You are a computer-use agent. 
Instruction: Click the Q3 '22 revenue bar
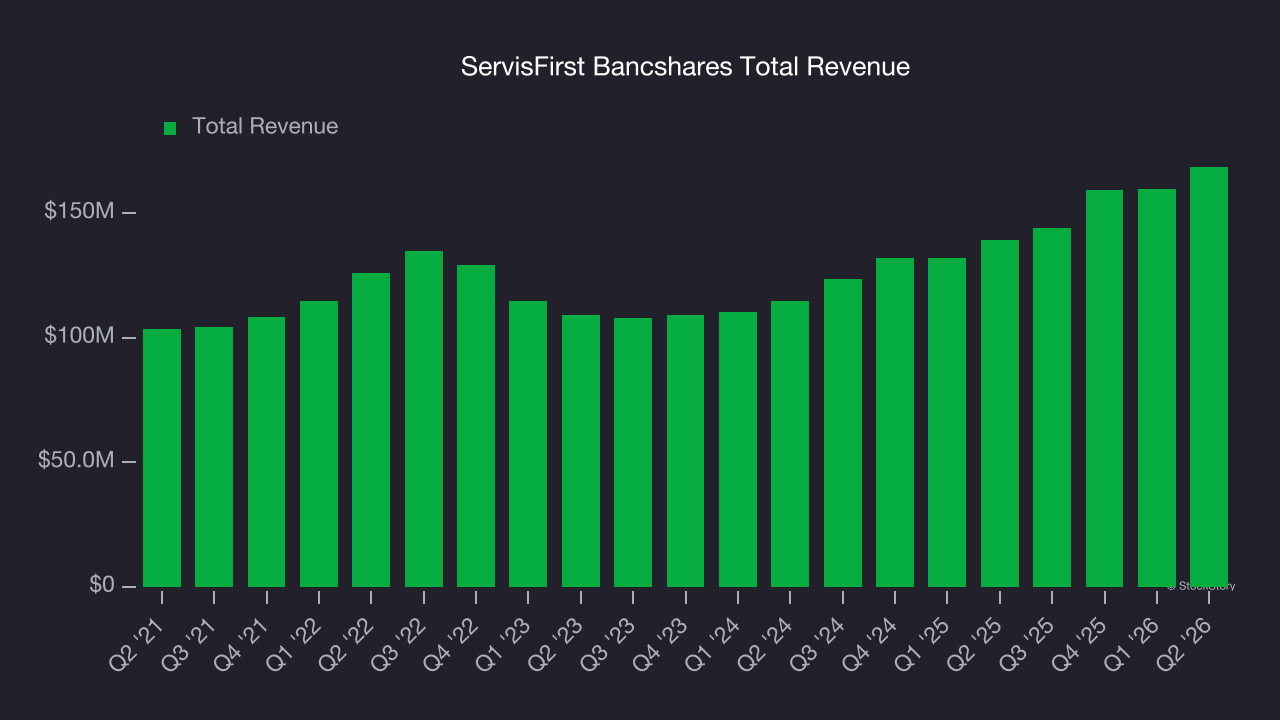[x=424, y=419]
